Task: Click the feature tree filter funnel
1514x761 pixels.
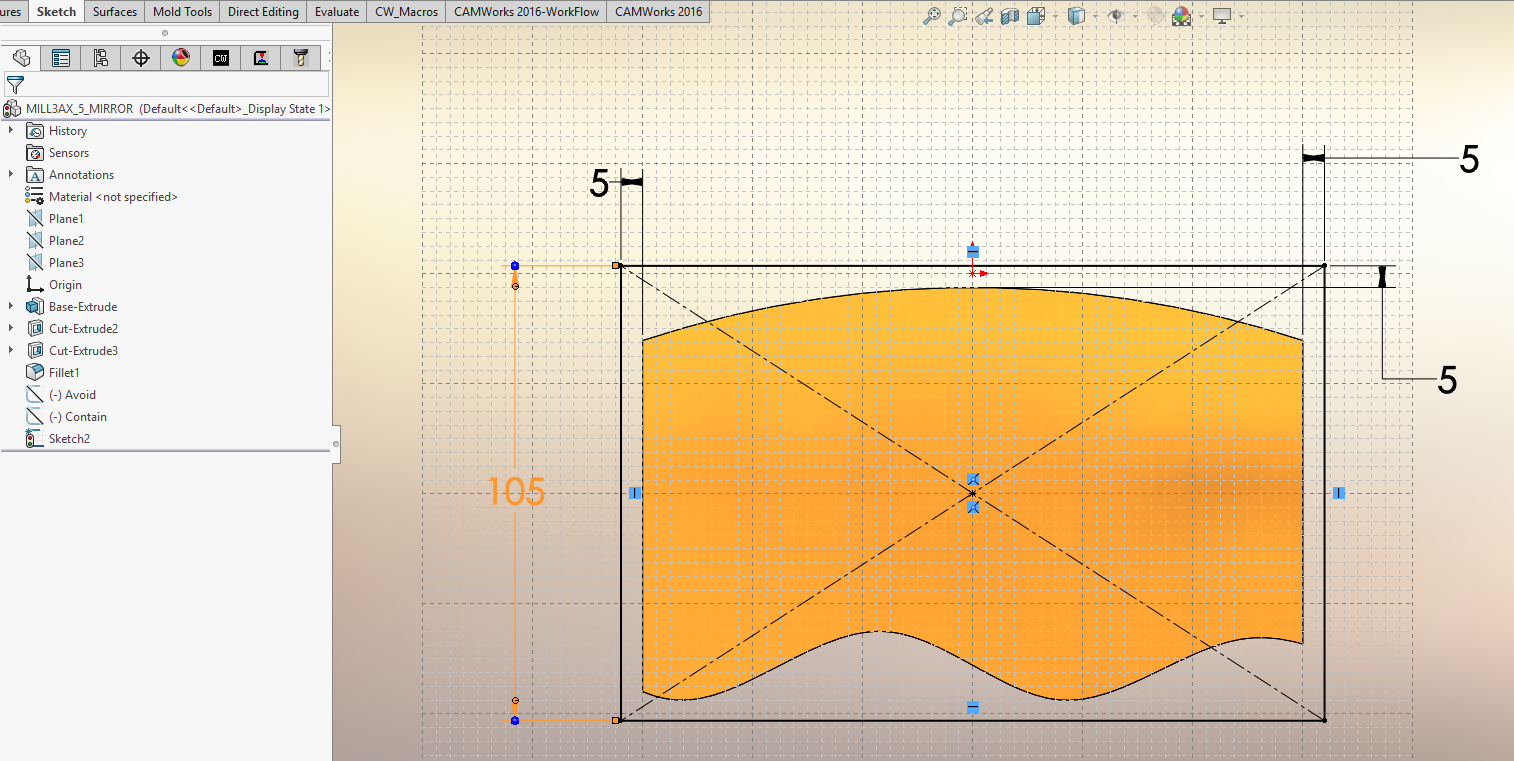Action: coord(15,85)
